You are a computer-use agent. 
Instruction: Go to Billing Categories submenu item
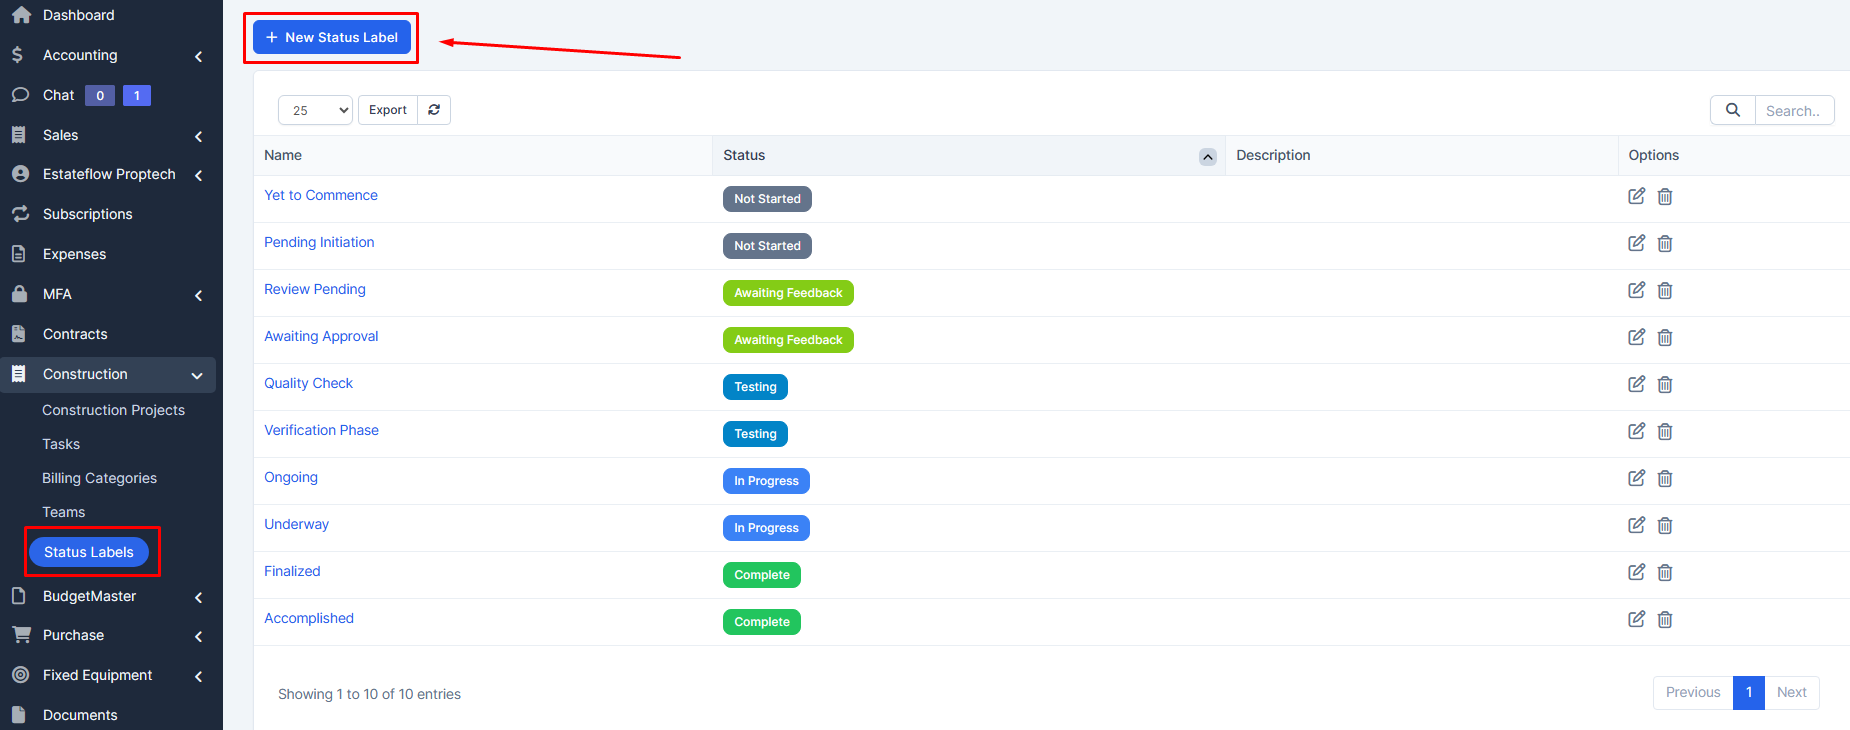tap(99, 478)
